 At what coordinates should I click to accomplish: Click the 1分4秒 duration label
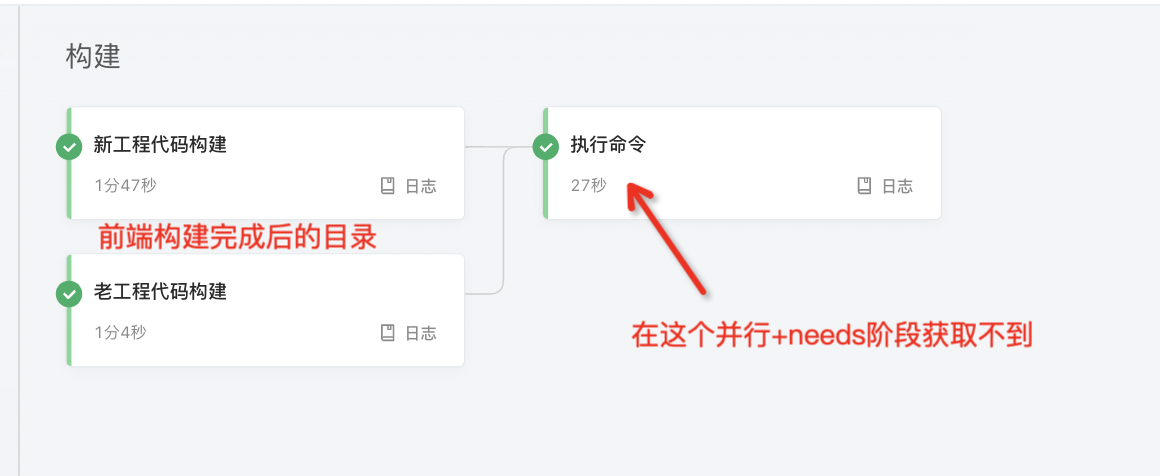[120, 333]
